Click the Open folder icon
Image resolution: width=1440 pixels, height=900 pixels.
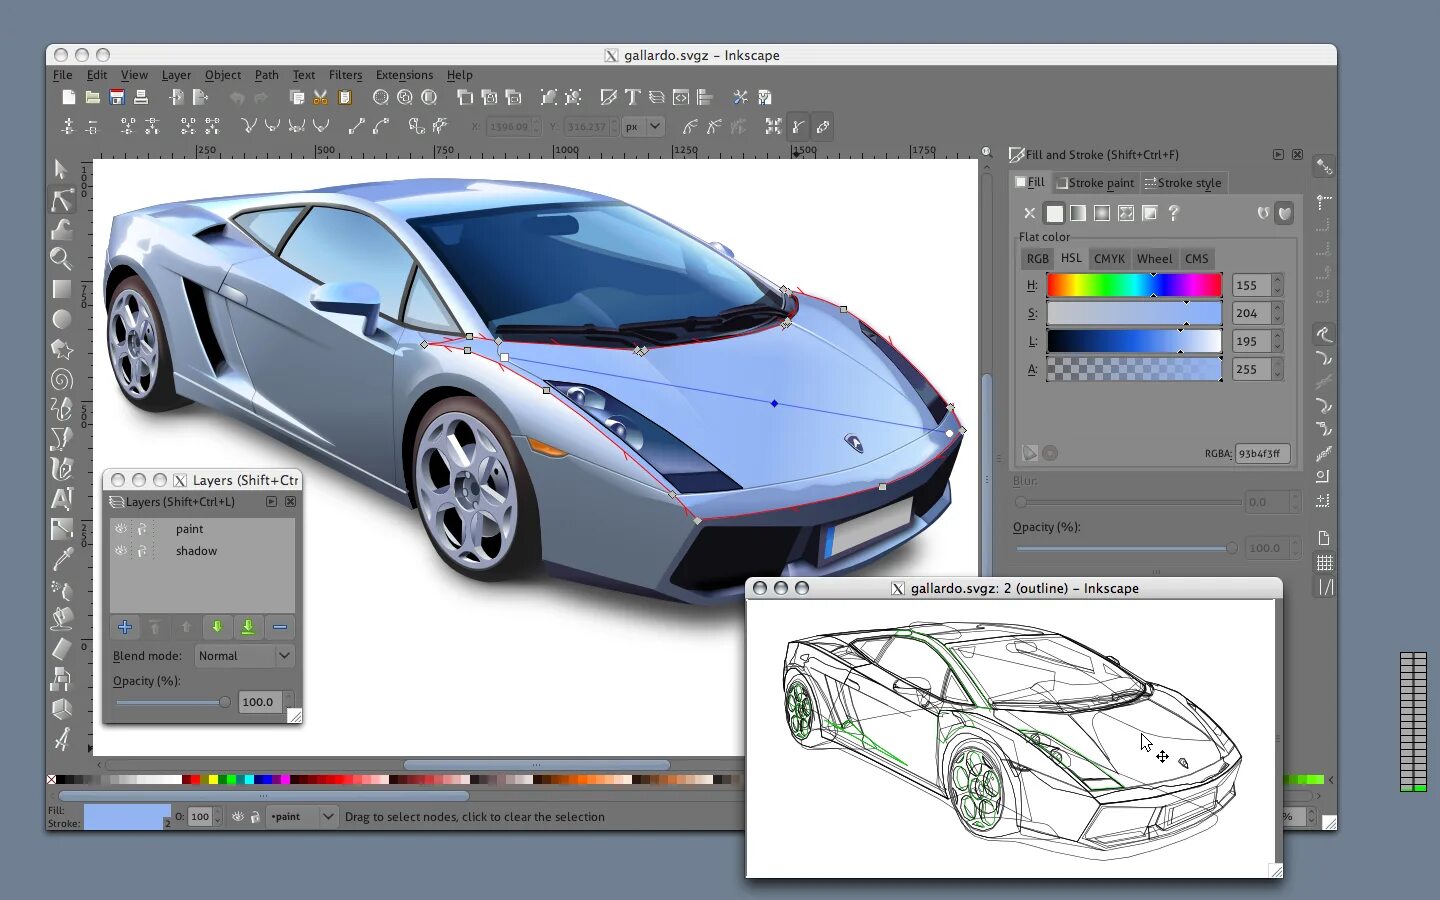pyautogui.click(x=92, y=97)
